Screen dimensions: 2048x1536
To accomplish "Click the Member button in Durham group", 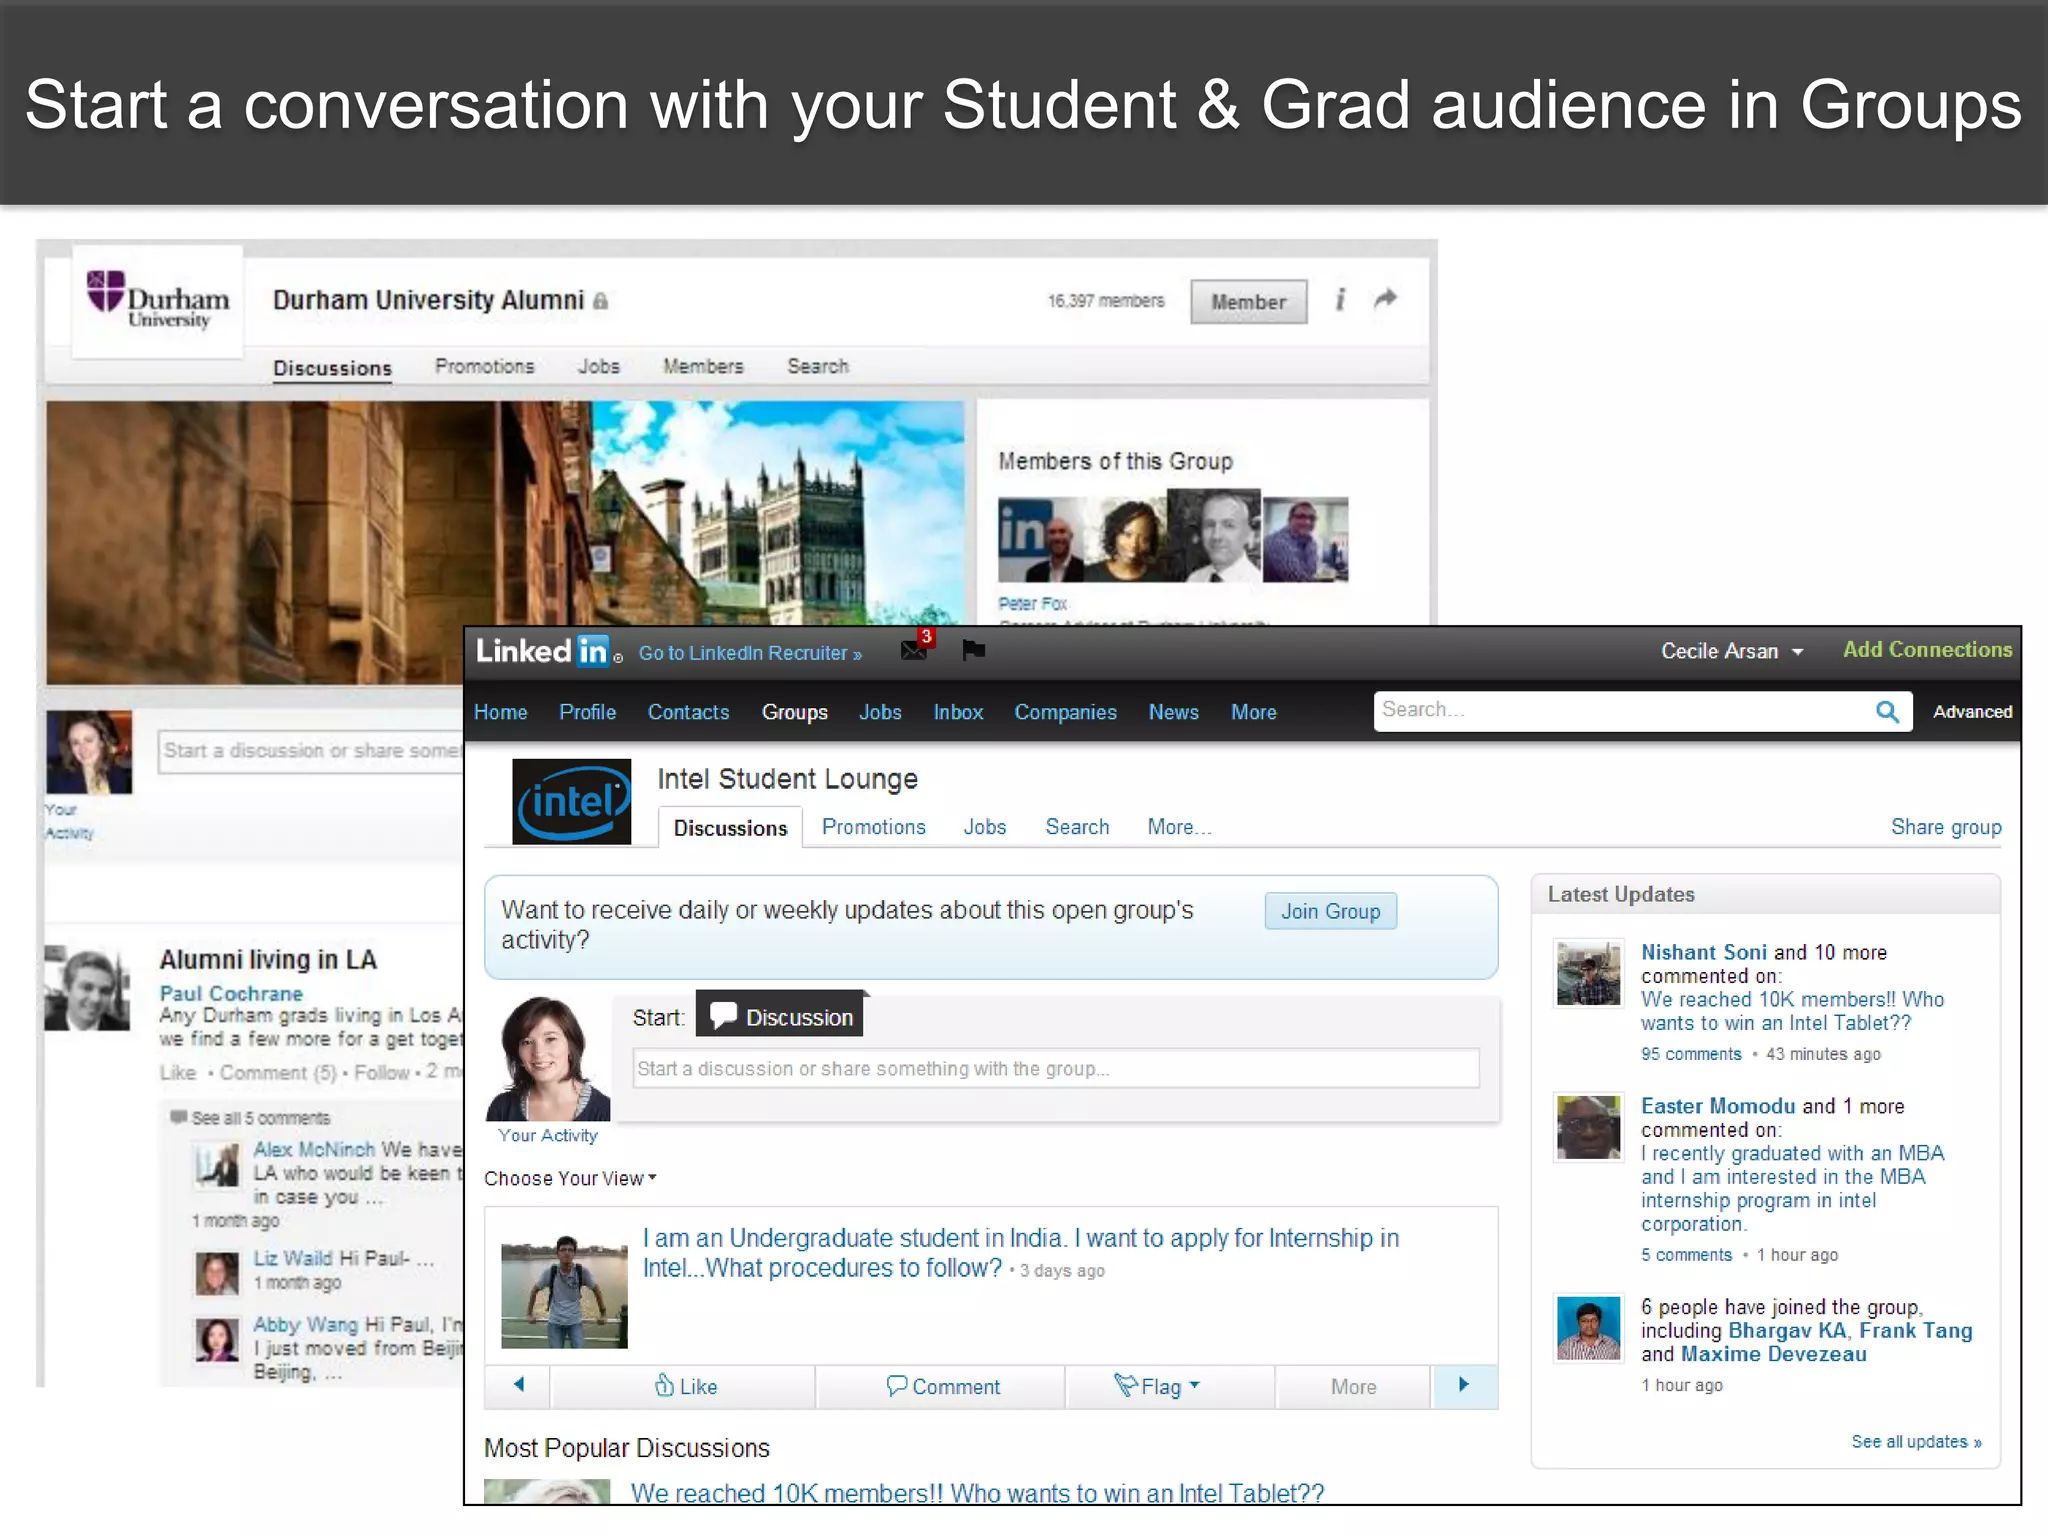I will click(1248, 301).
